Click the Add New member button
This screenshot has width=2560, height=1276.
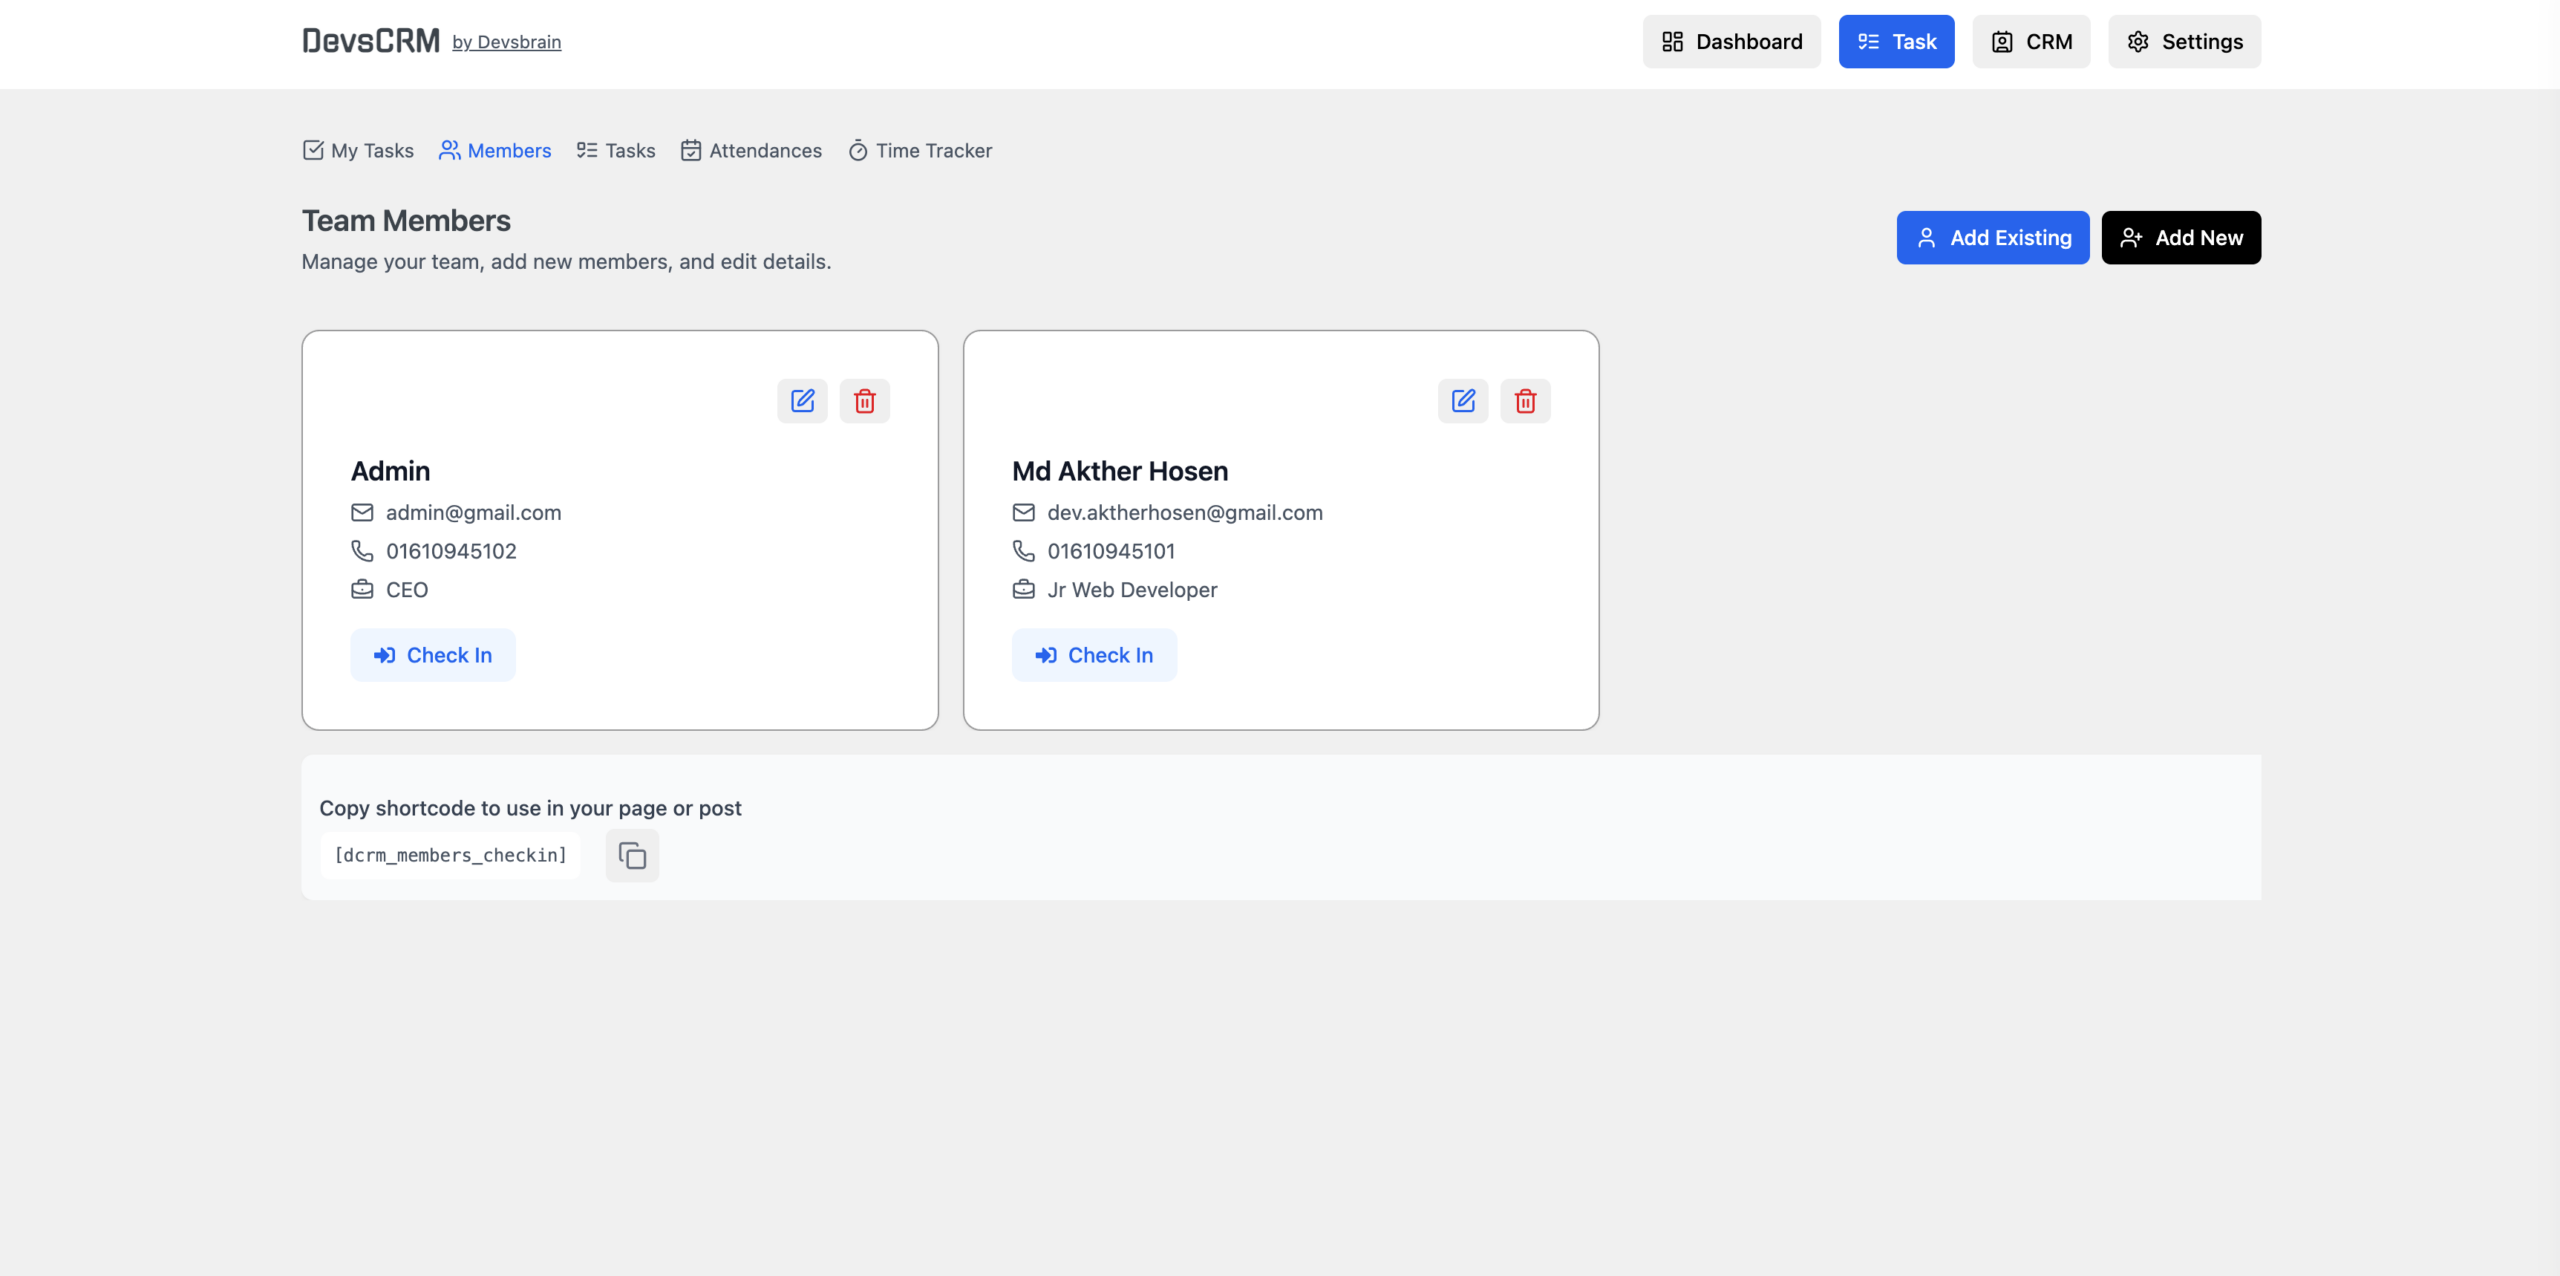point(2181,238)
